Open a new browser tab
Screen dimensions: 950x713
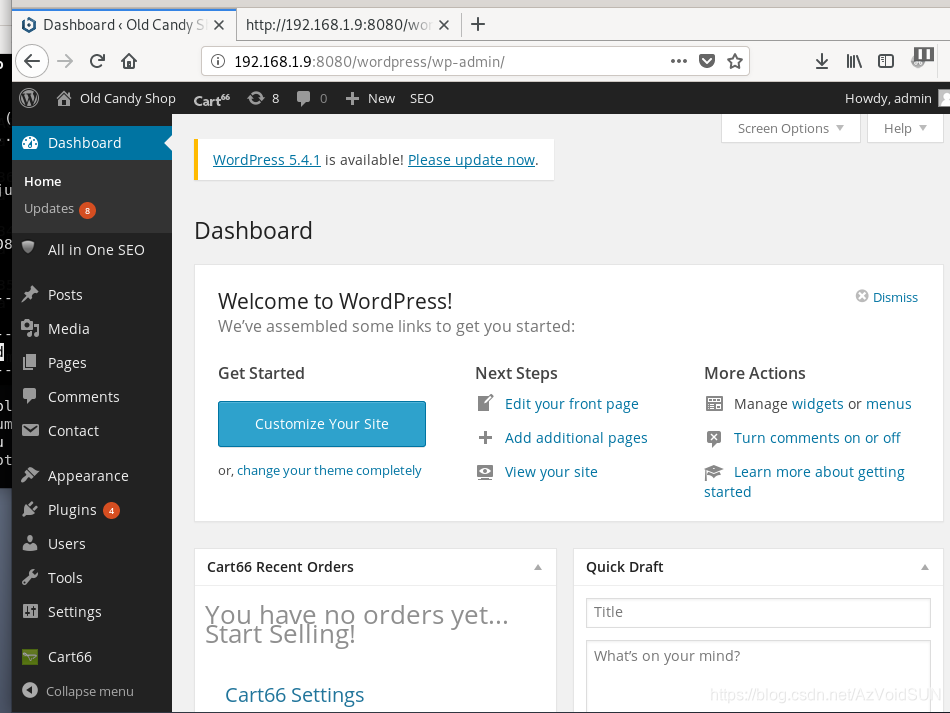point(478,24)
